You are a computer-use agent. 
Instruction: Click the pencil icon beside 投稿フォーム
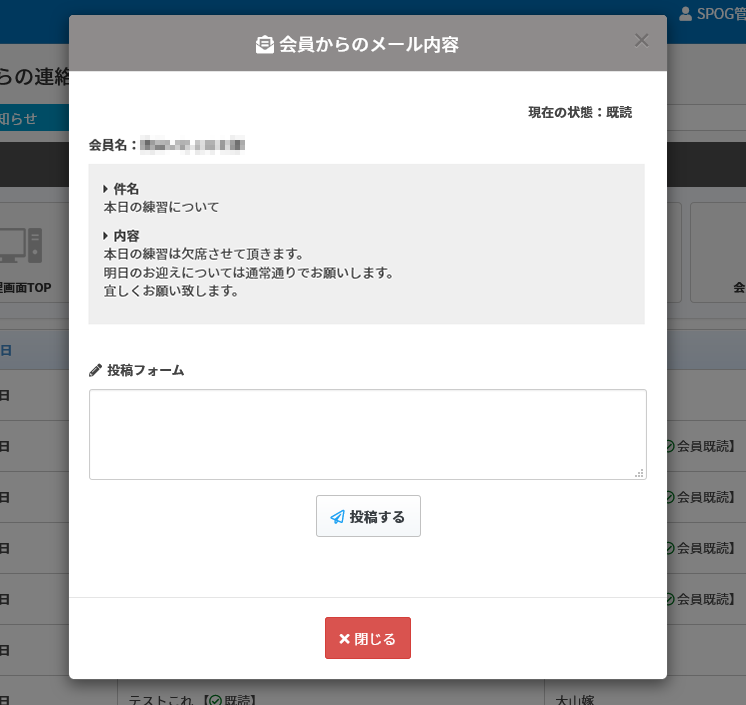point(95,371)
